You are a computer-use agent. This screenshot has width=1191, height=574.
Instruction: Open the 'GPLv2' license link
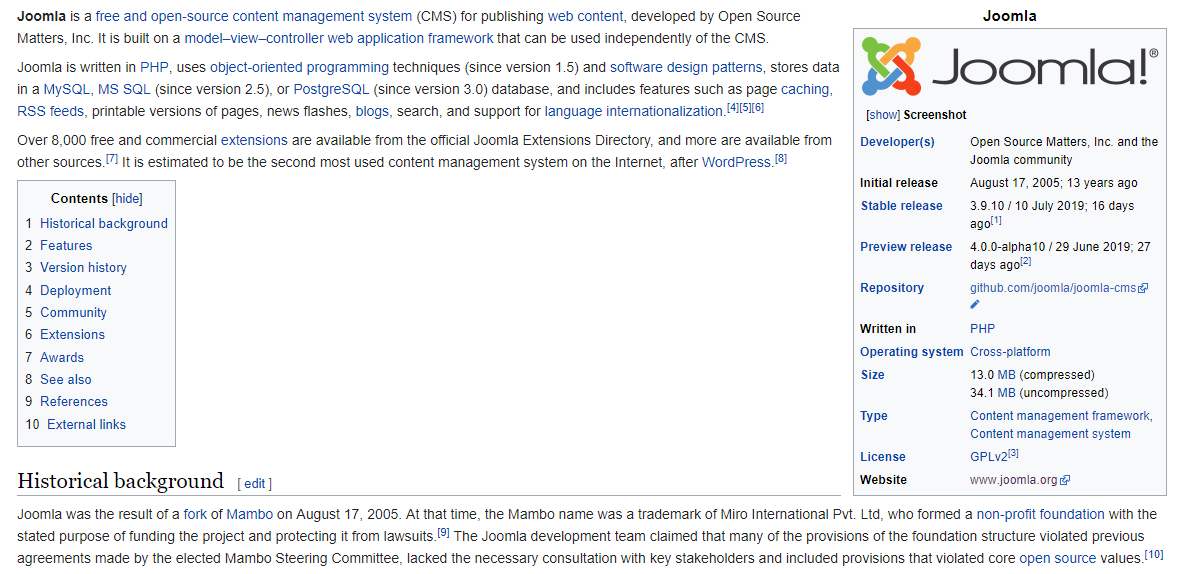pos(988,456)
